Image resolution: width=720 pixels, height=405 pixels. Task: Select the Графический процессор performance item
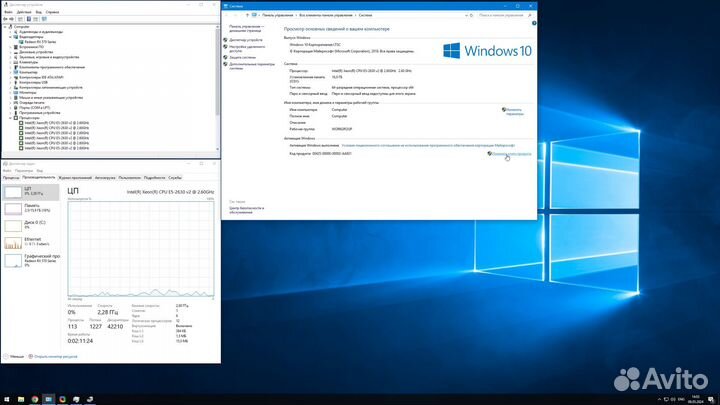tap(31, 260)
